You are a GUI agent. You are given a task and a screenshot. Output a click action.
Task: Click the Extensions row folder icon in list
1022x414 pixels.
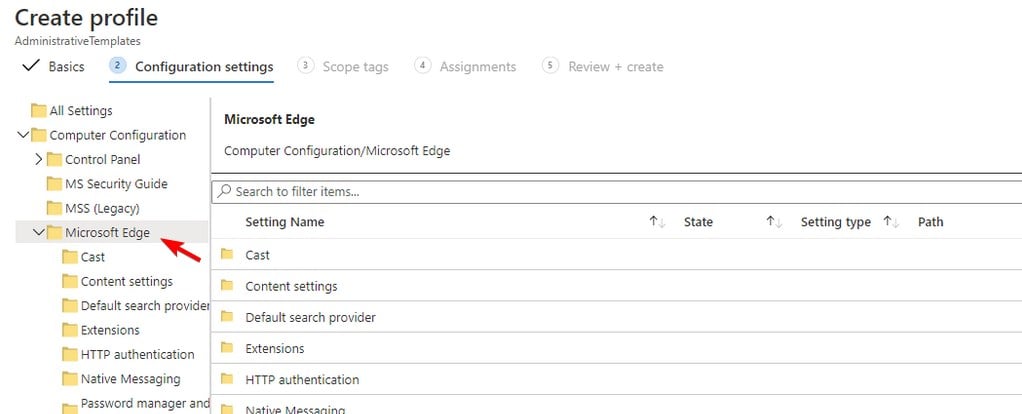pos(227,348)
